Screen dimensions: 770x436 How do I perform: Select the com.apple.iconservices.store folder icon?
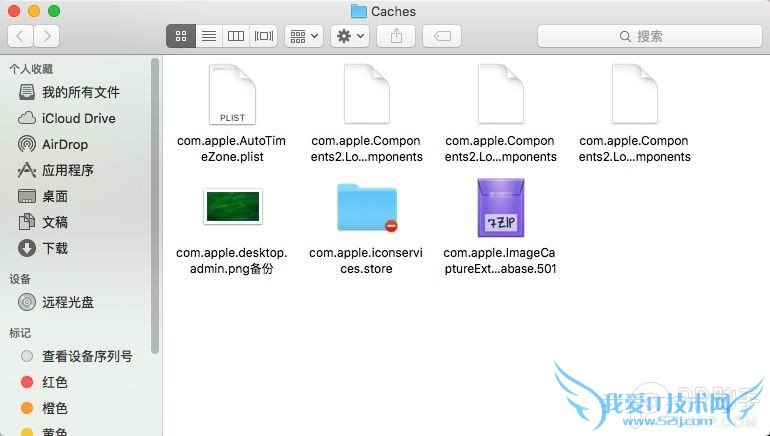coord(367,207)
